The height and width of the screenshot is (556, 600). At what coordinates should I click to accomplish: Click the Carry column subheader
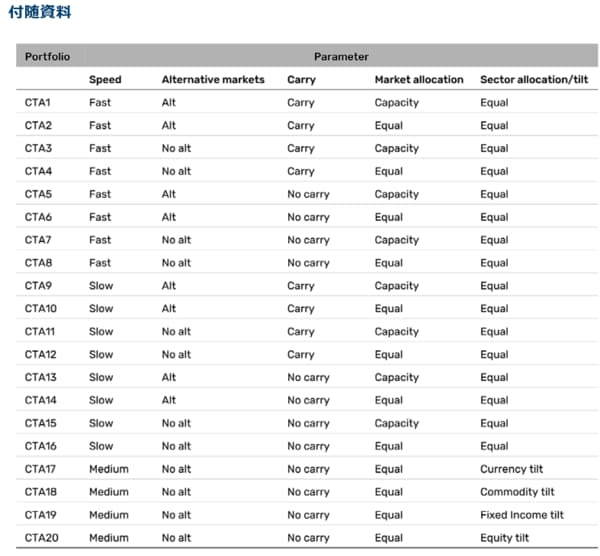click(301, 80)
